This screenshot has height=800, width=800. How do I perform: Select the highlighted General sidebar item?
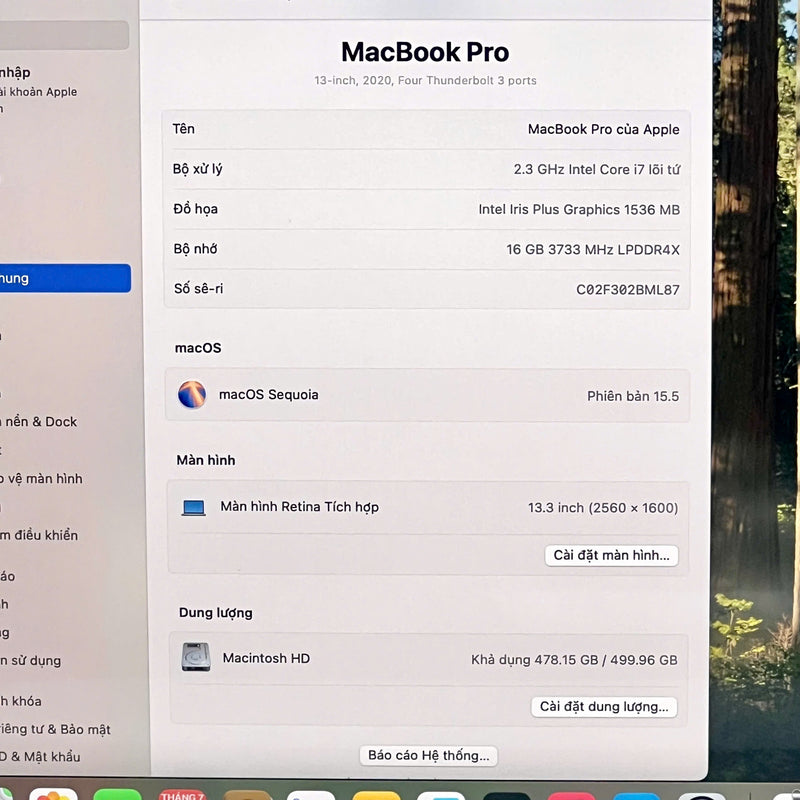coord(60,278)
